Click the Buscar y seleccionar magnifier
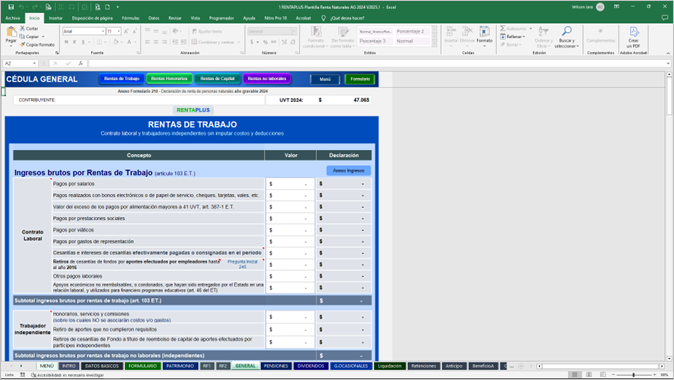 coord(567,31)
